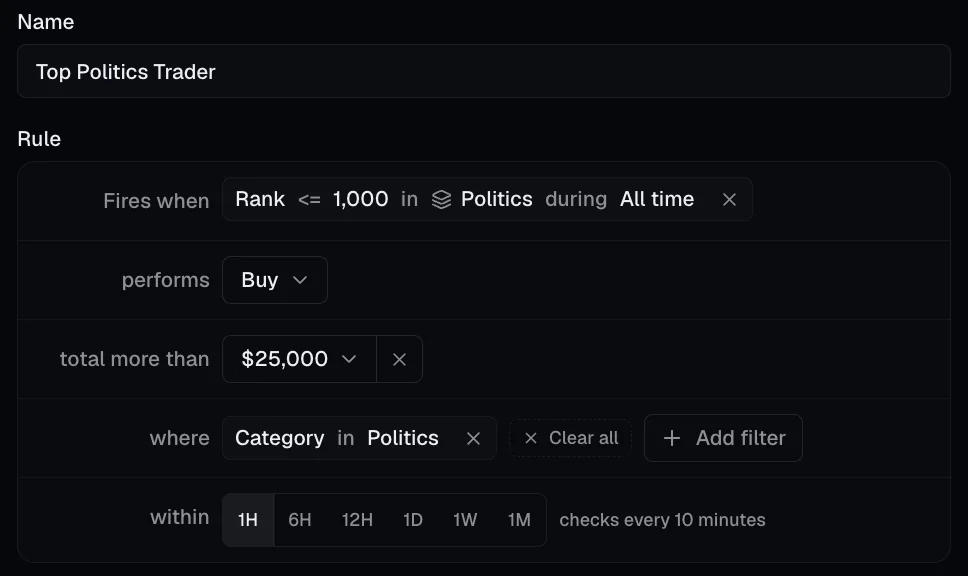The height and width of the screenshot is (576, 968).
Task: Click the 'Politics' value in the Category filter
Action: click(403, 438)
